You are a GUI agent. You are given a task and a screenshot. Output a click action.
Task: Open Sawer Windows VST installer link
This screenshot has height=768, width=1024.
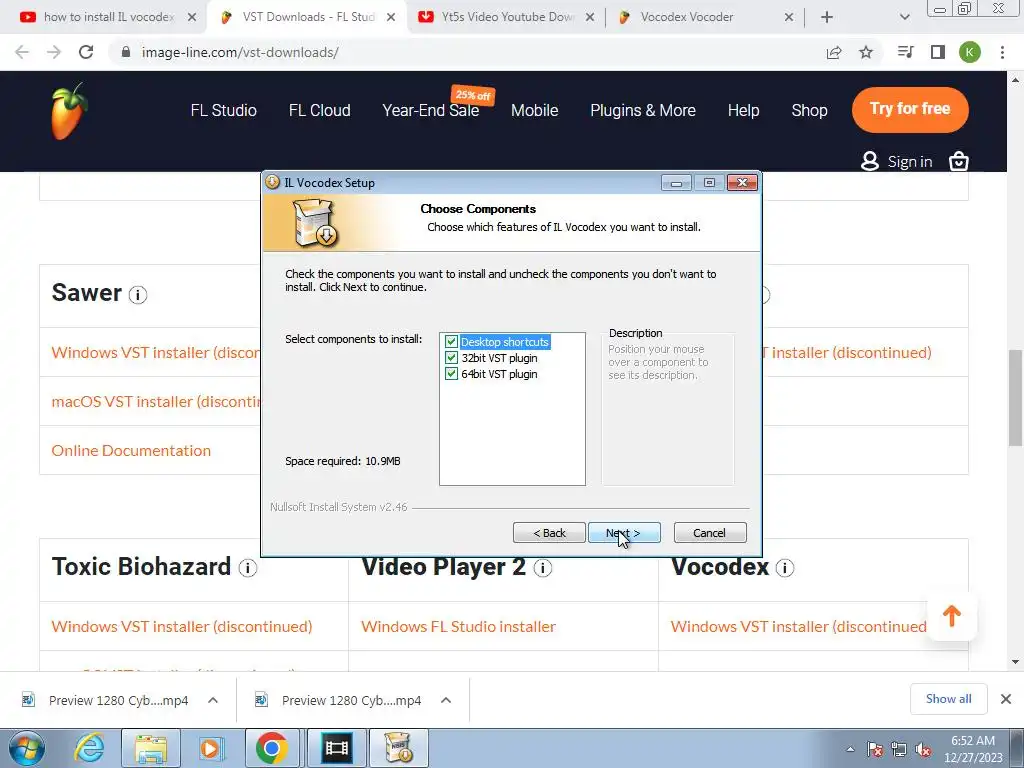coord(156,353)
